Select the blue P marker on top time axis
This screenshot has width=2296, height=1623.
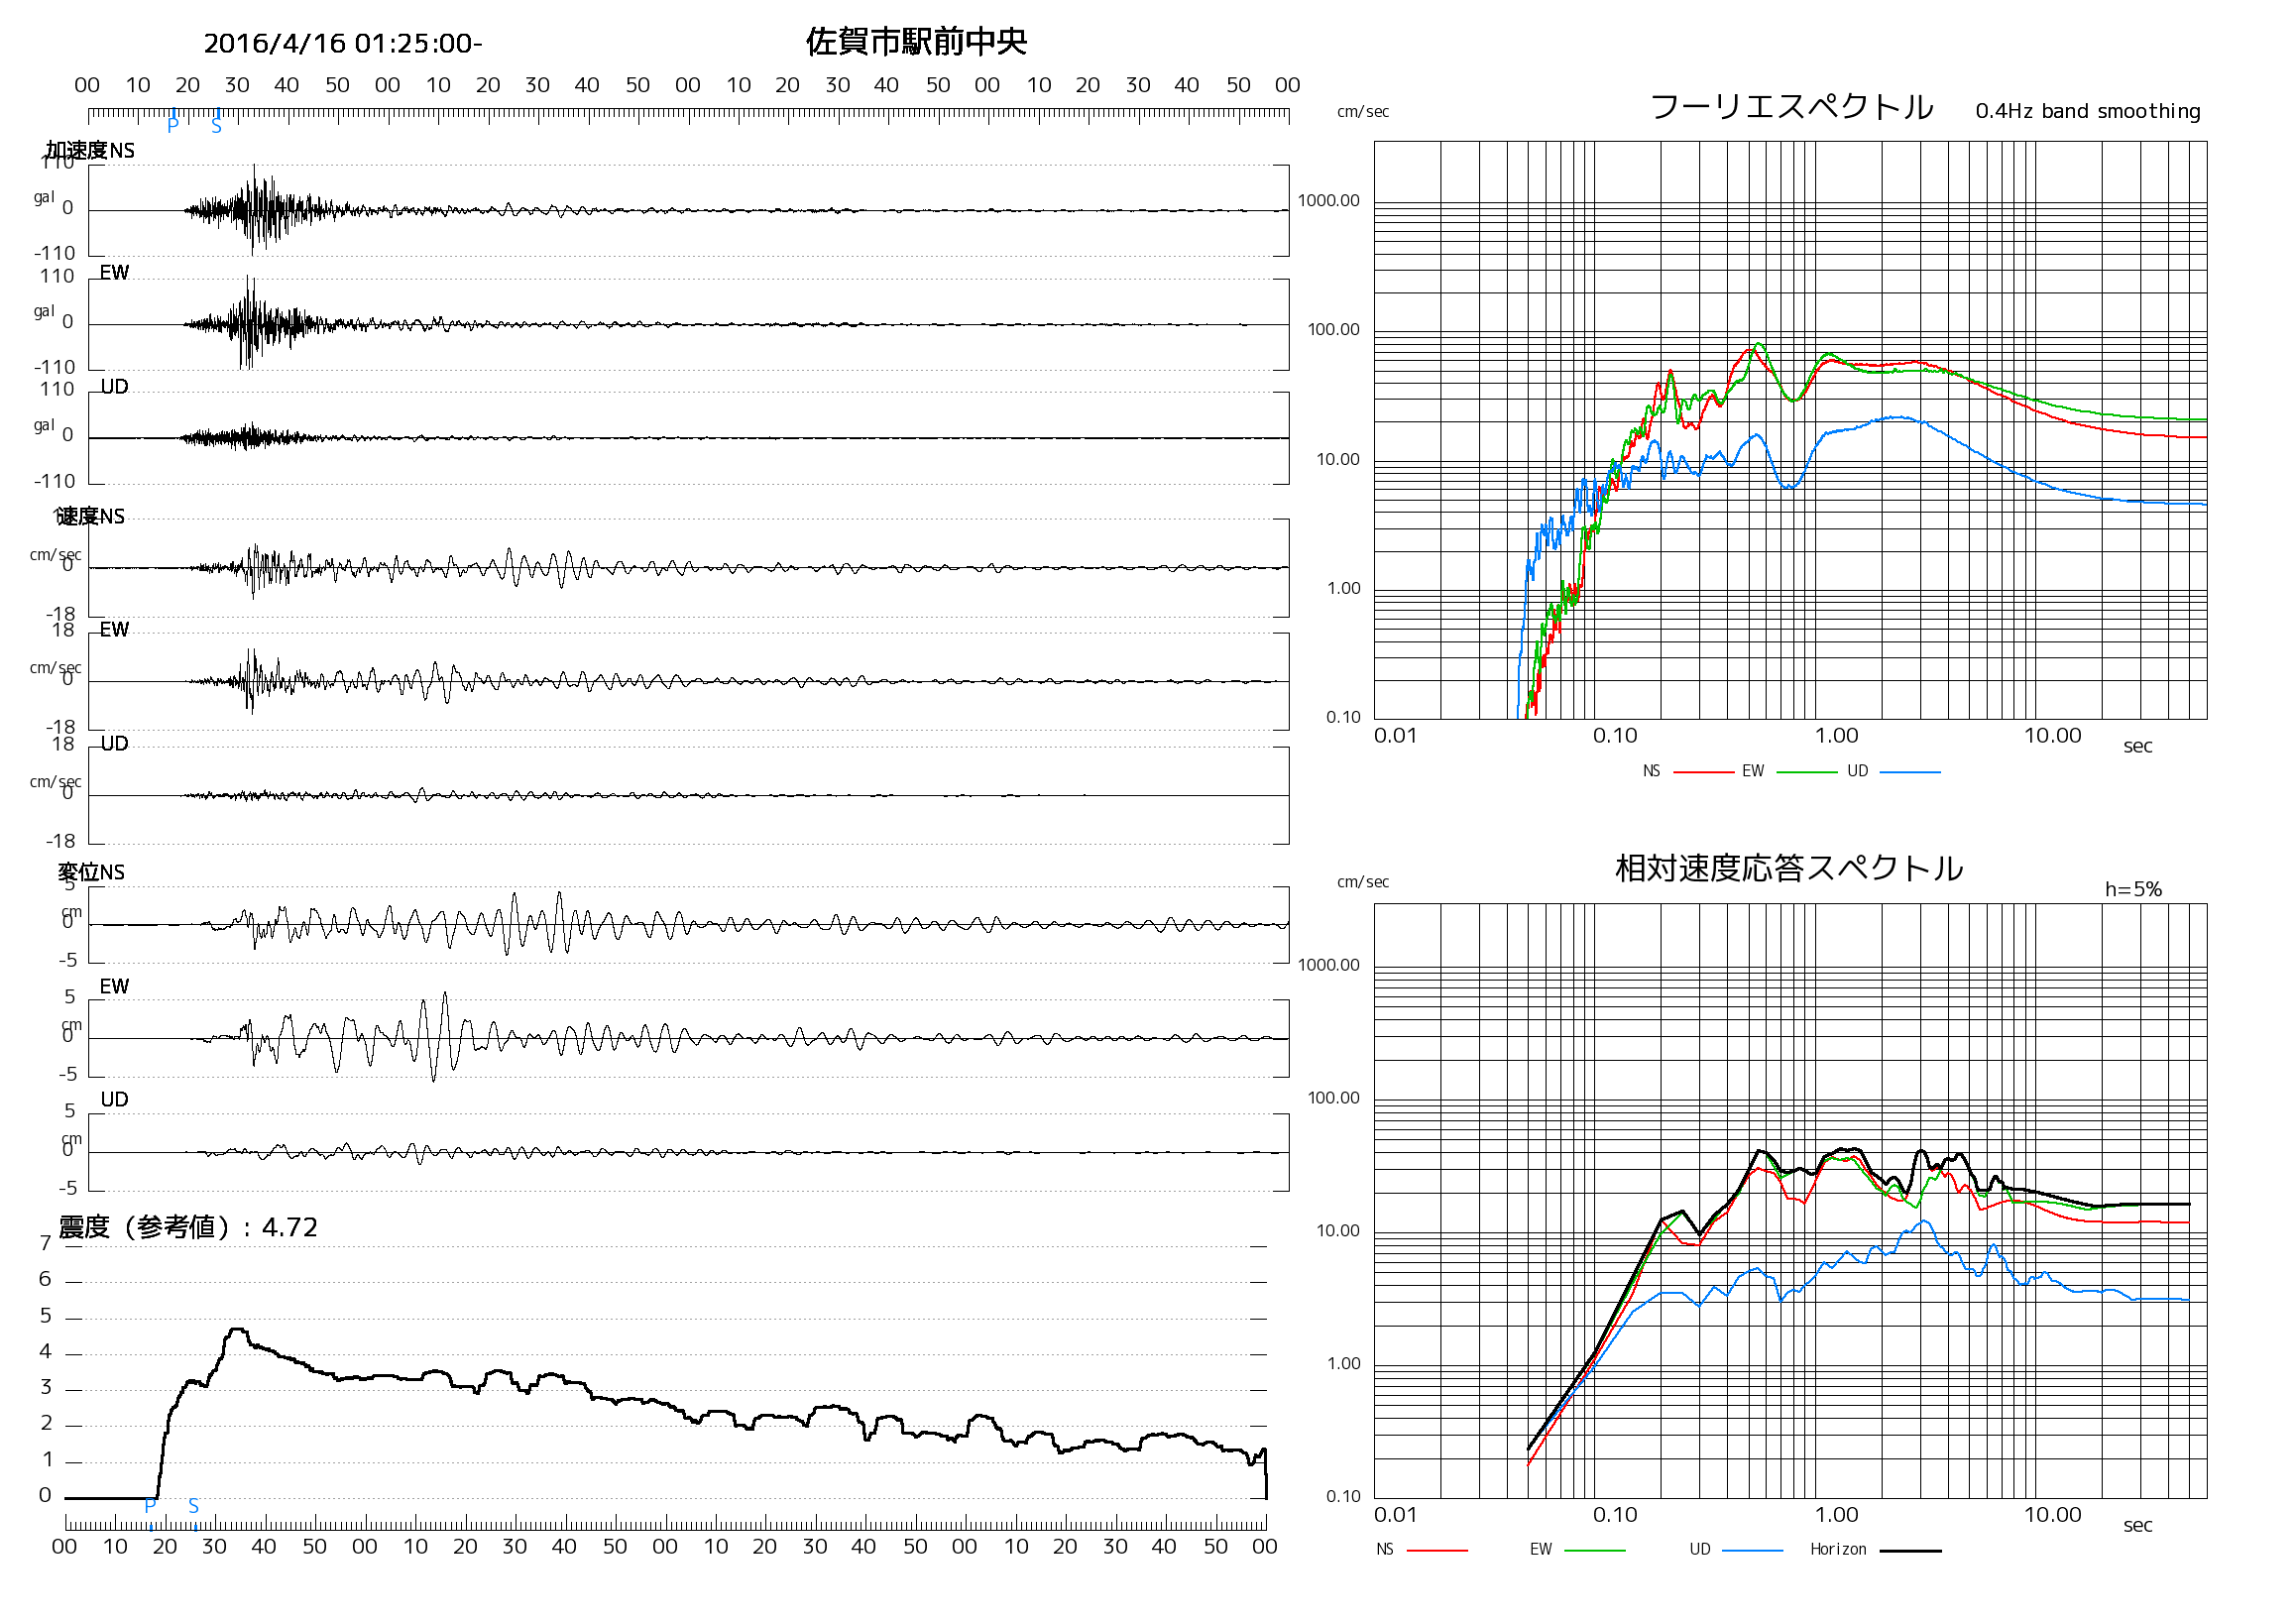173,125
